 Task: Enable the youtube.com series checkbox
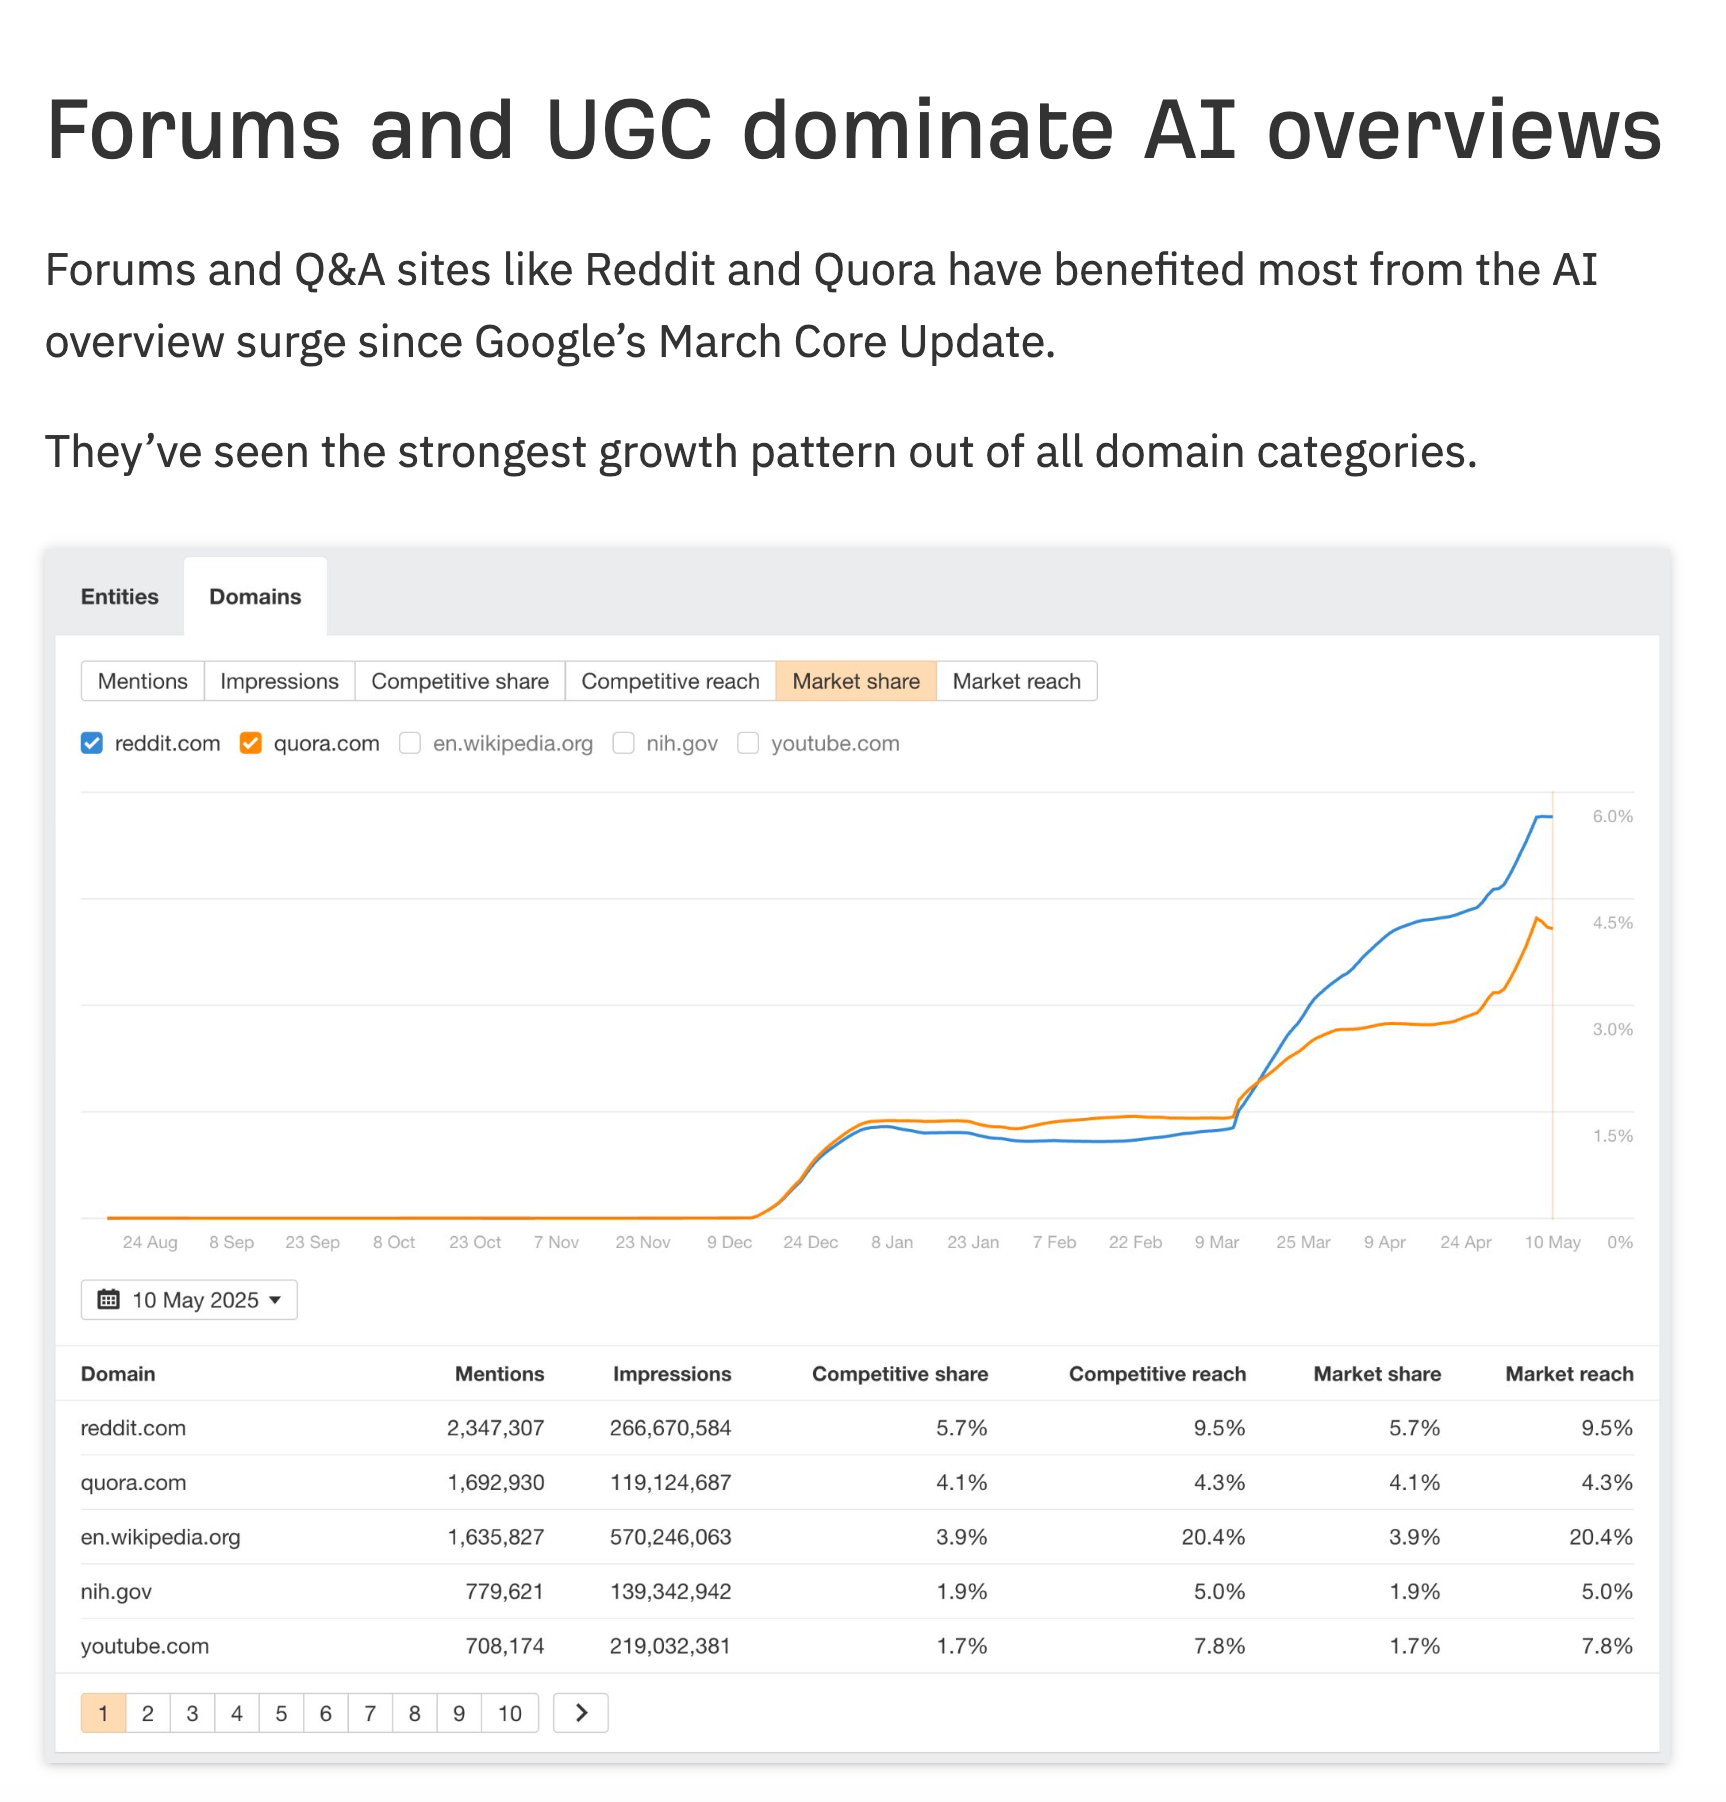[x=748, y=743]
